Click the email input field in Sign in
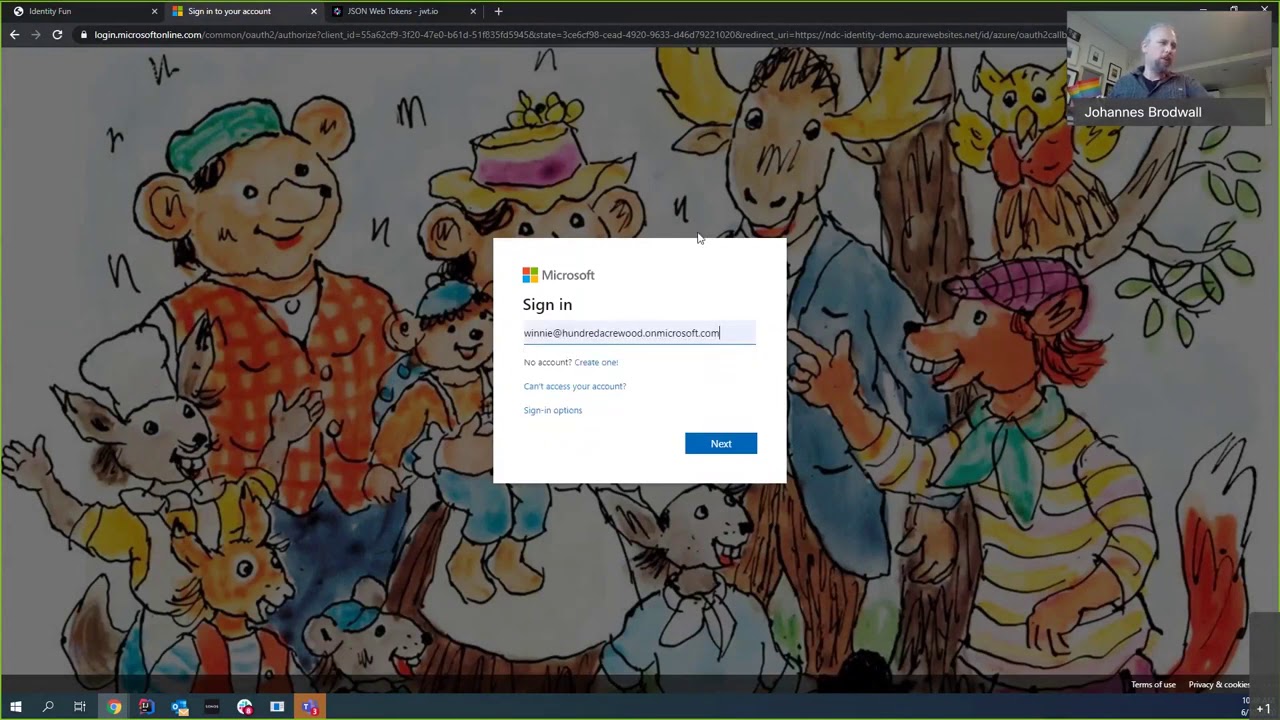Screen dimensions: 1280x720 point(639,333)
